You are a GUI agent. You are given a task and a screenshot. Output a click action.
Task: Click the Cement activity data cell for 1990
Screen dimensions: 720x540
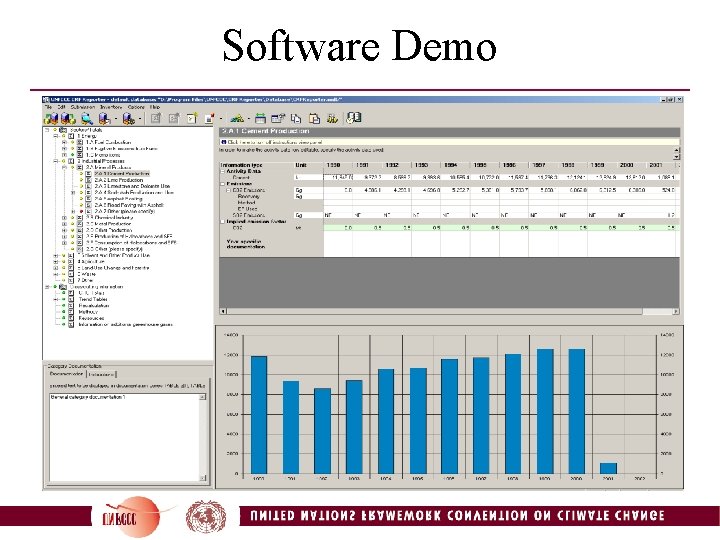point(338,177)
